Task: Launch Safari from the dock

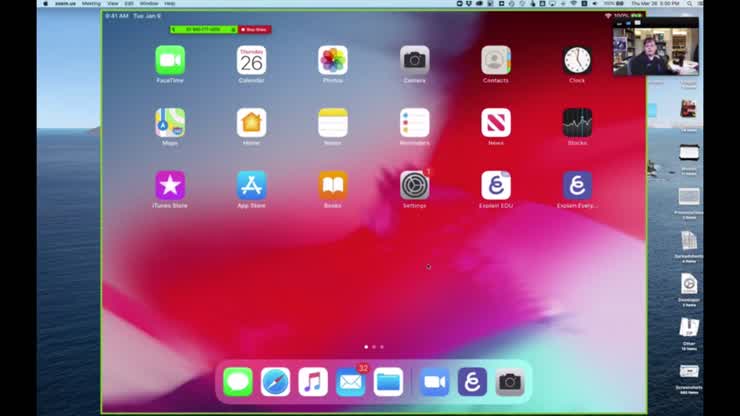Action: 275,382
